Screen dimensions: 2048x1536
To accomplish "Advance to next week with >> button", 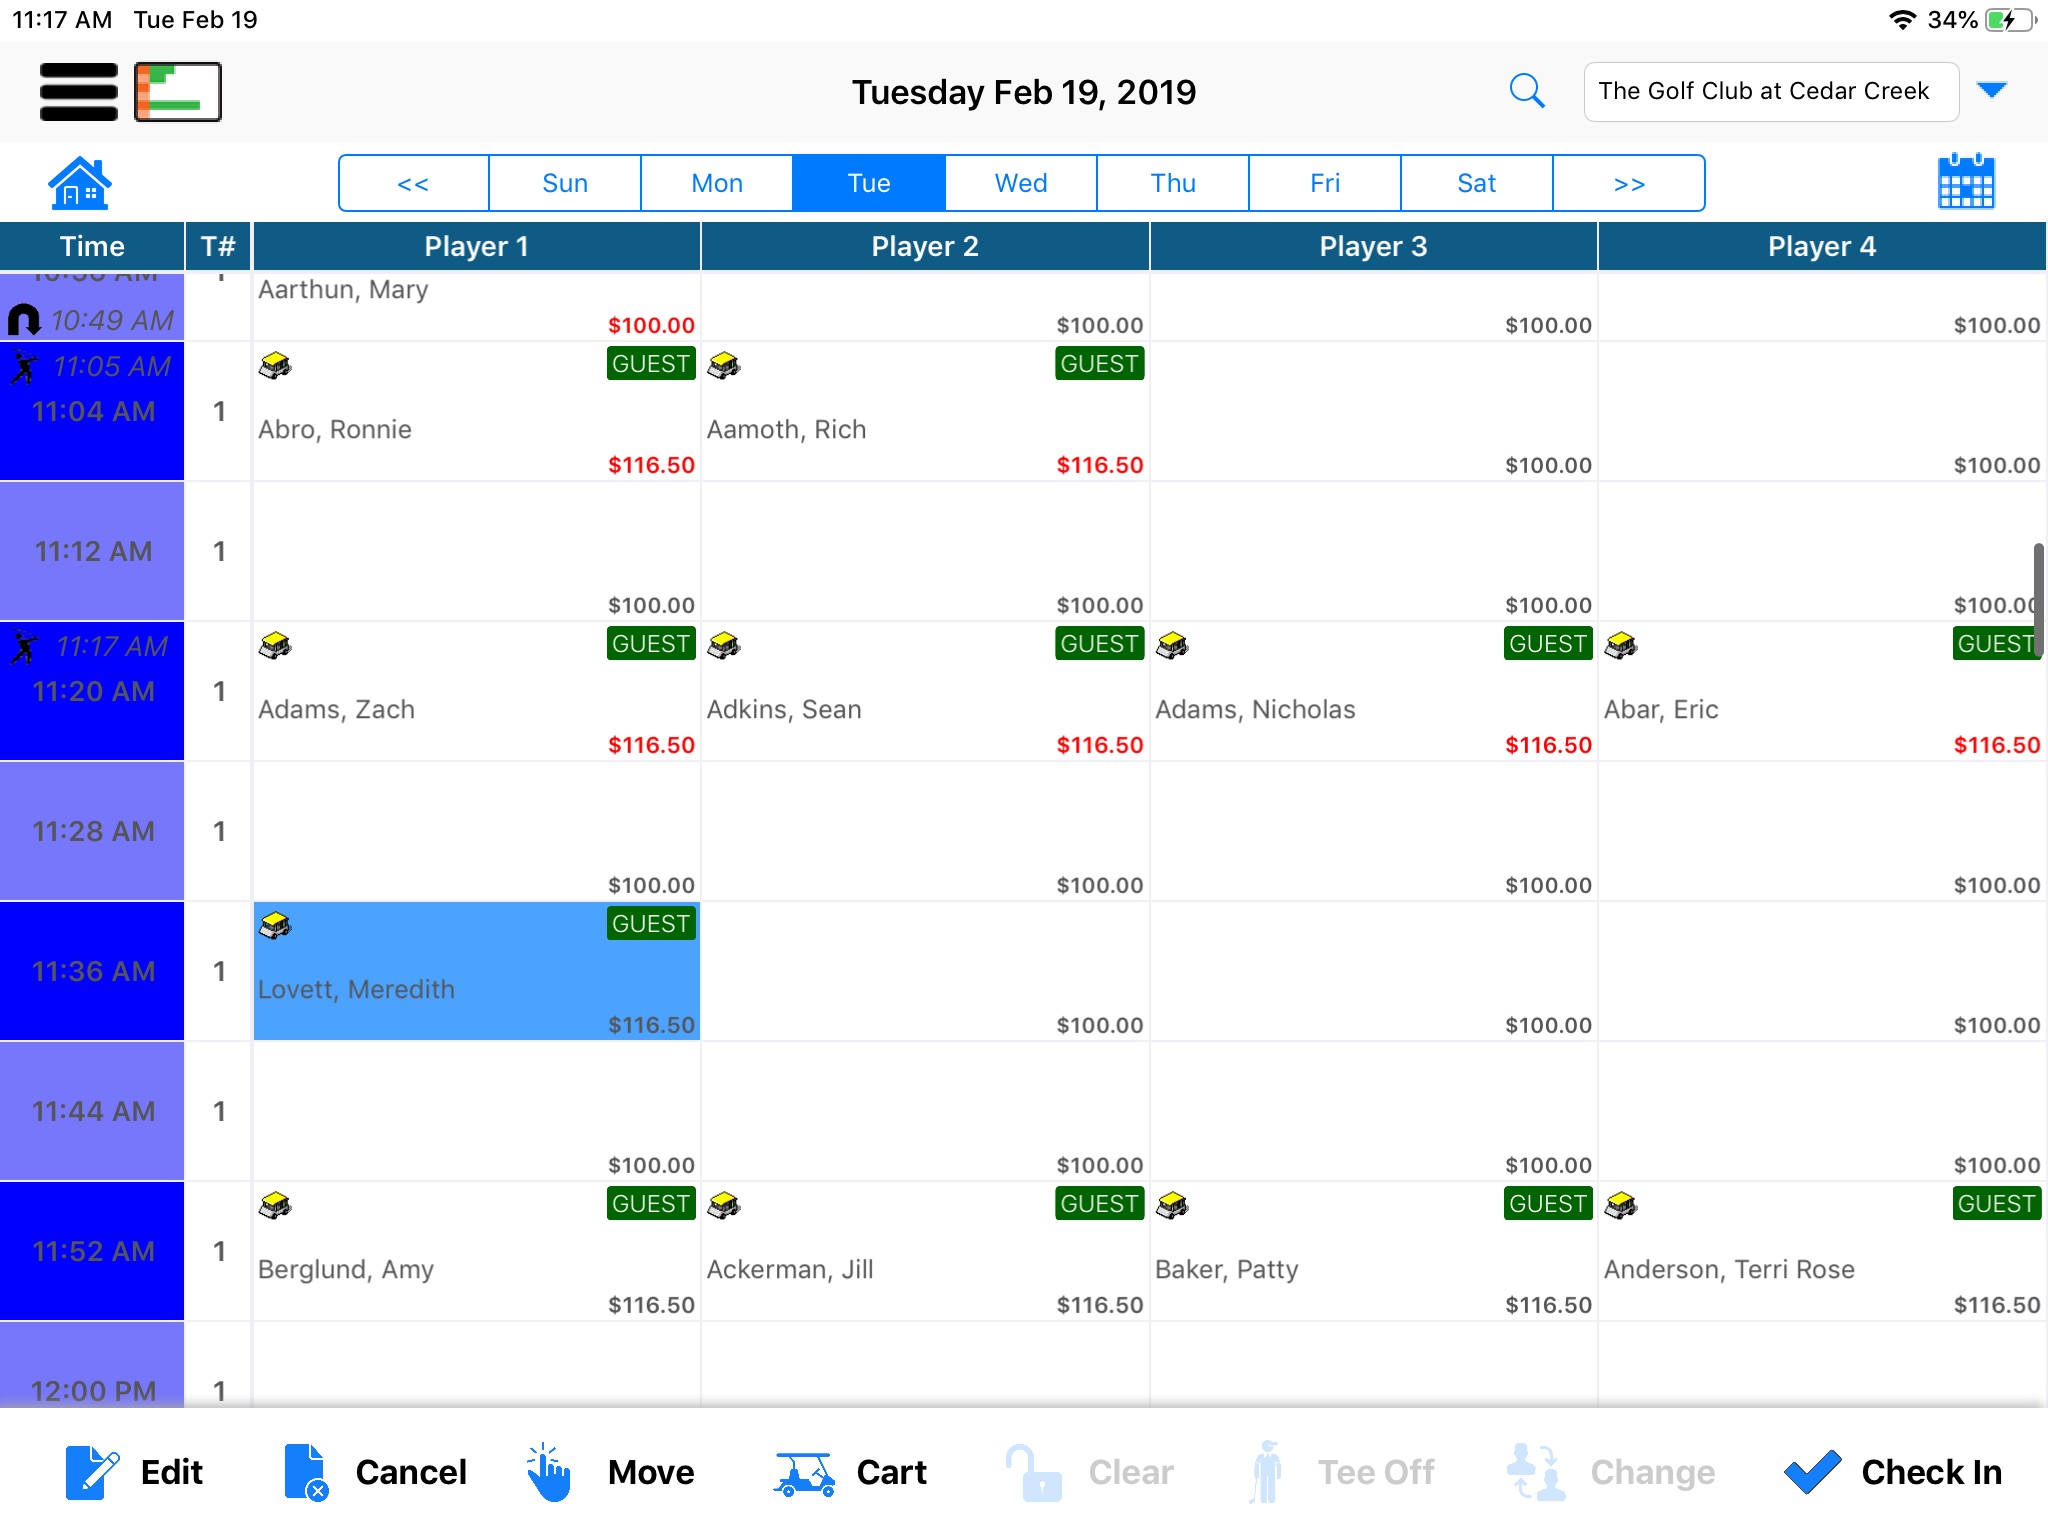I will click(x=1628, y=183).
